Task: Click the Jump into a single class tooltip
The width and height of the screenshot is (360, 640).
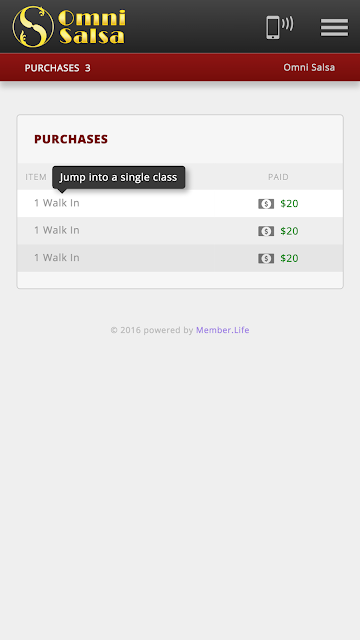Action: tap(119, 177)
